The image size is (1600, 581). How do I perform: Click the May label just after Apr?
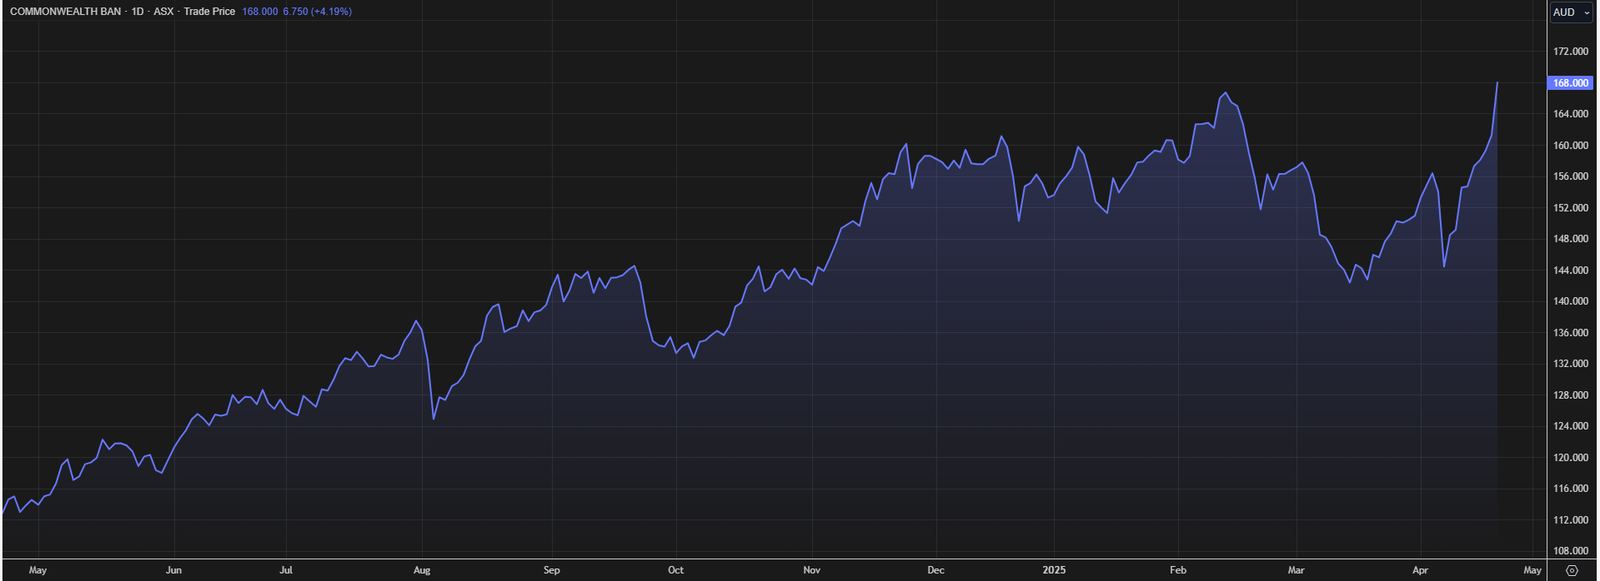tap(1532, 570)
